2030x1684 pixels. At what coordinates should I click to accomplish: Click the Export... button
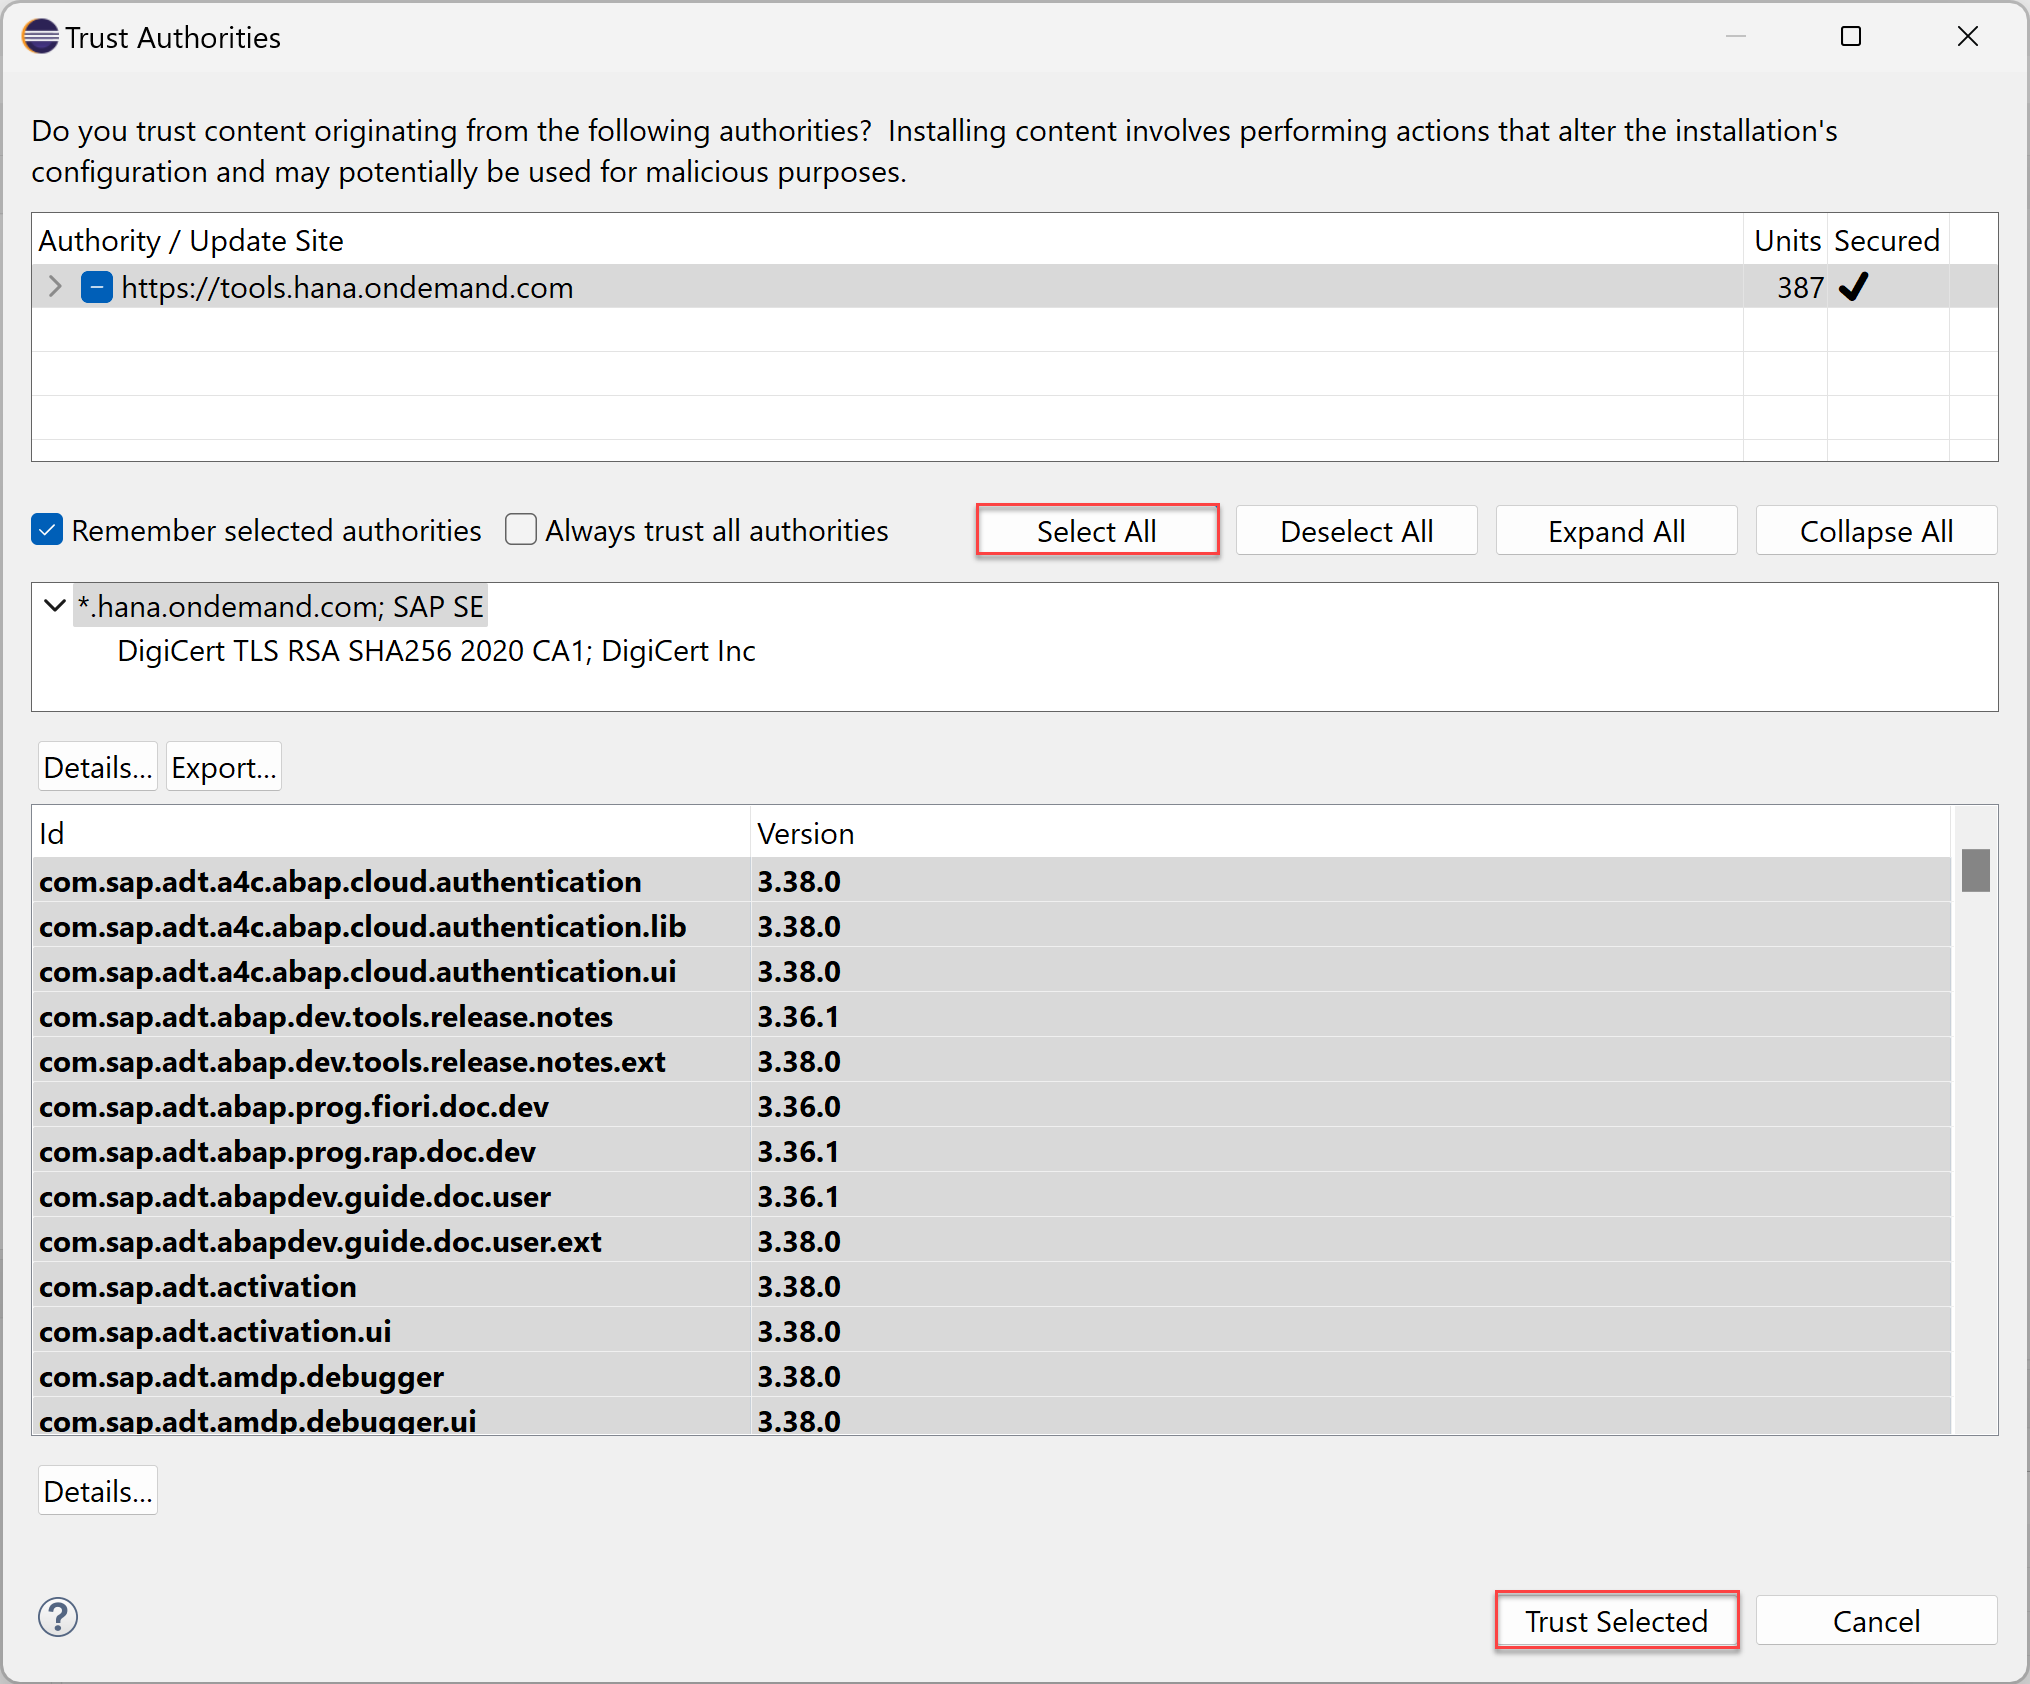[223, 767]
